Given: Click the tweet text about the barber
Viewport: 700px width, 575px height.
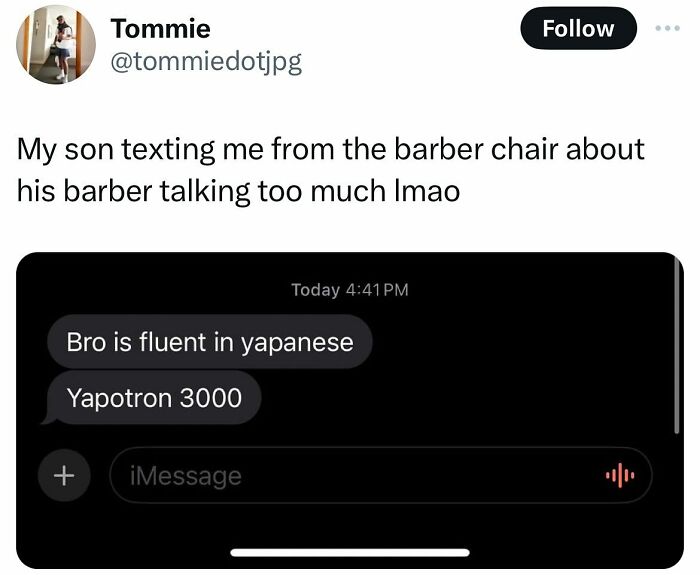Looking at the screenshot, I should [x=331, y=170].
